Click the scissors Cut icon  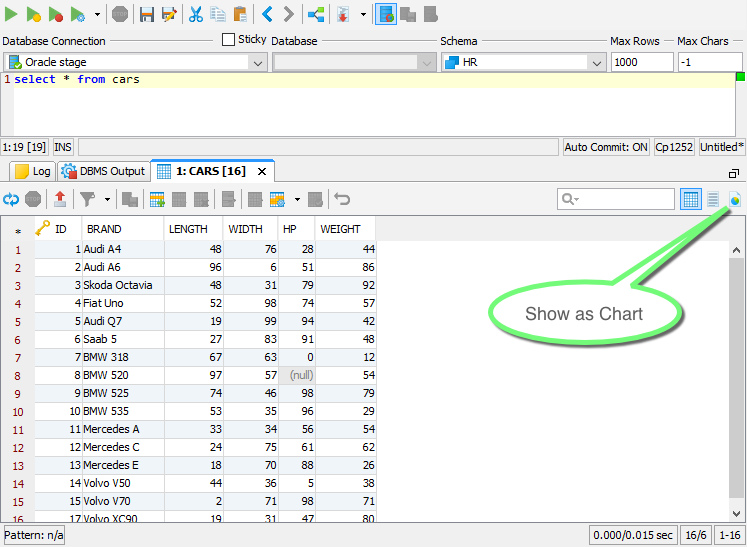tap(196, 14)
